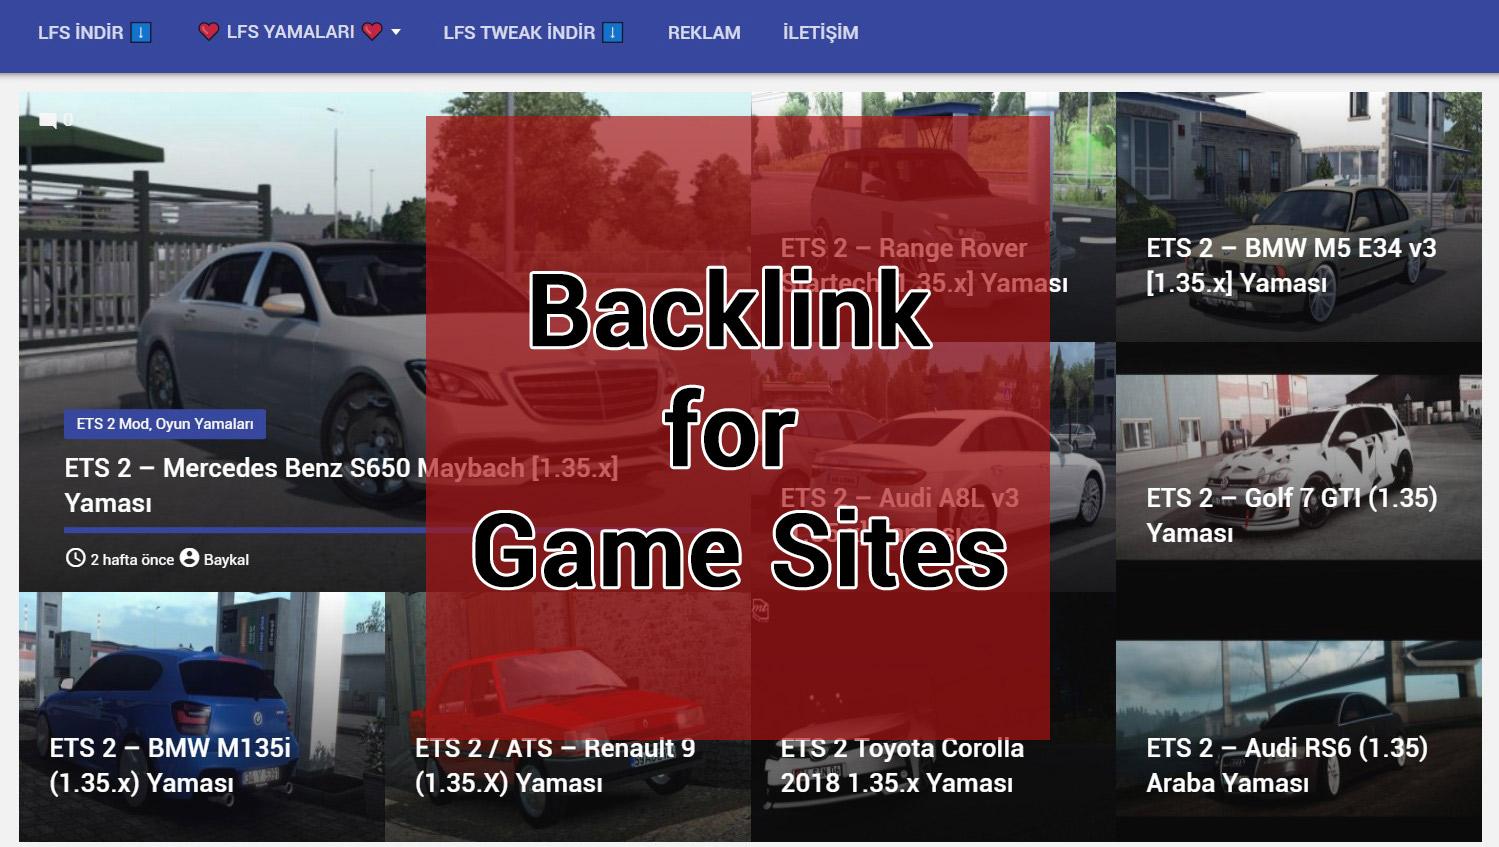Image resolution: width=1499 pixels, height=847 pixels.
Task: Click the heart icon left of LFS YAMALARI
Action: coord(209,31)
